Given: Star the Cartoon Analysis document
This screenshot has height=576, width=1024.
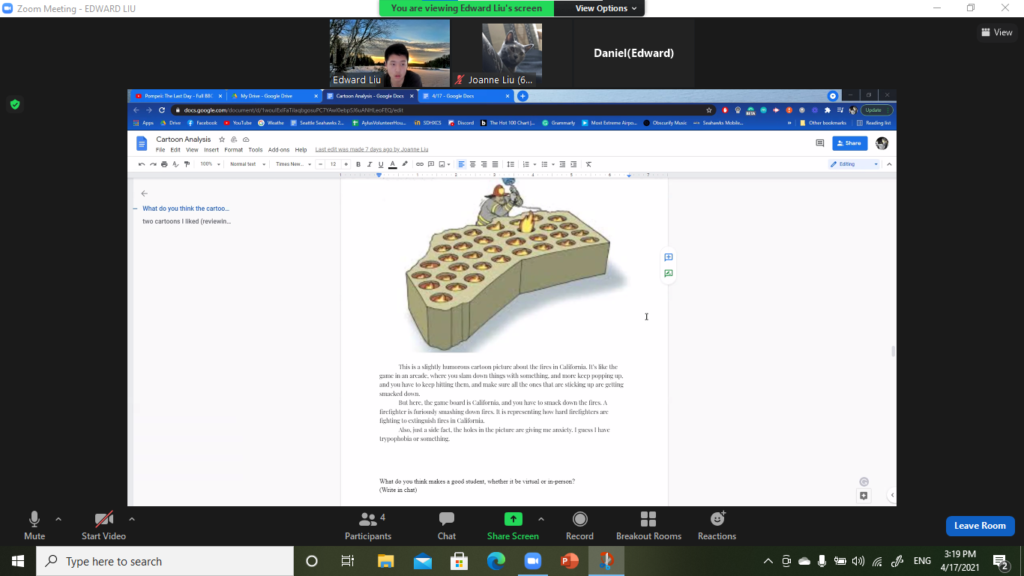Looking at the screenshot, I should point(222,139).
